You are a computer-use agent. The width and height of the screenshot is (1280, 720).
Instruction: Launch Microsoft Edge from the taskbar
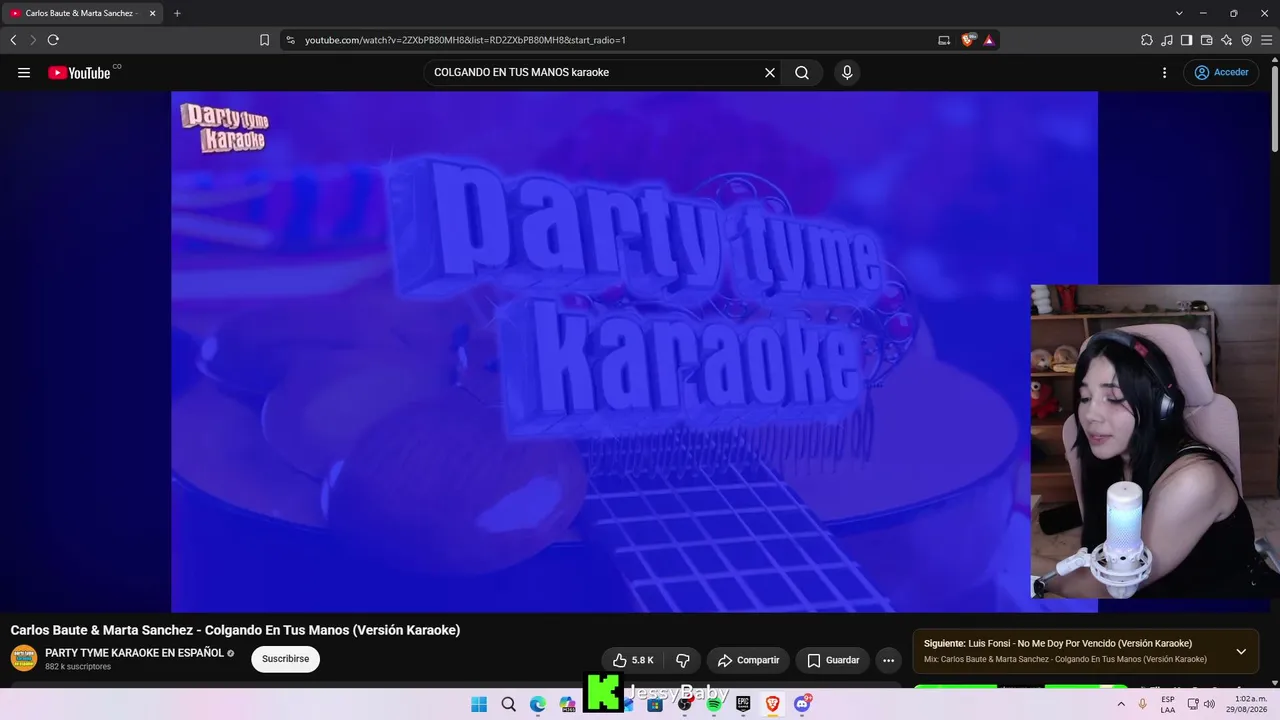538,704
